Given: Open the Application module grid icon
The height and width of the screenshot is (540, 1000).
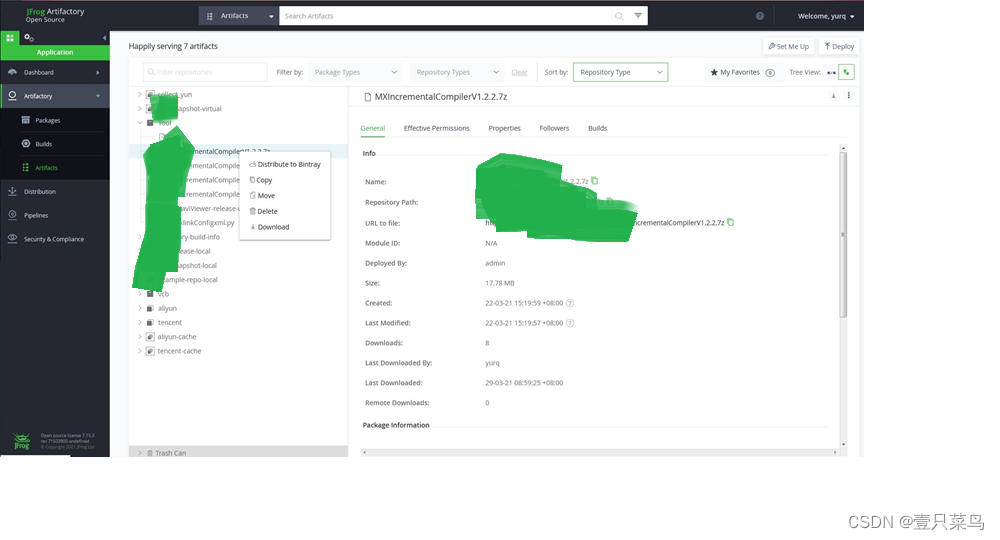Looking at the screenshot, I should (10, 38).
